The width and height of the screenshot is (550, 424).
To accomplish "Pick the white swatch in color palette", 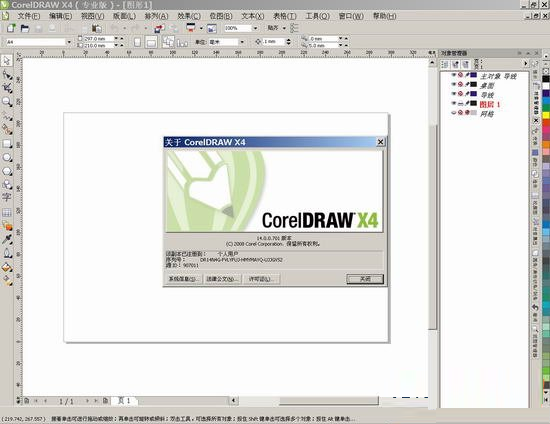I will 546,86.
